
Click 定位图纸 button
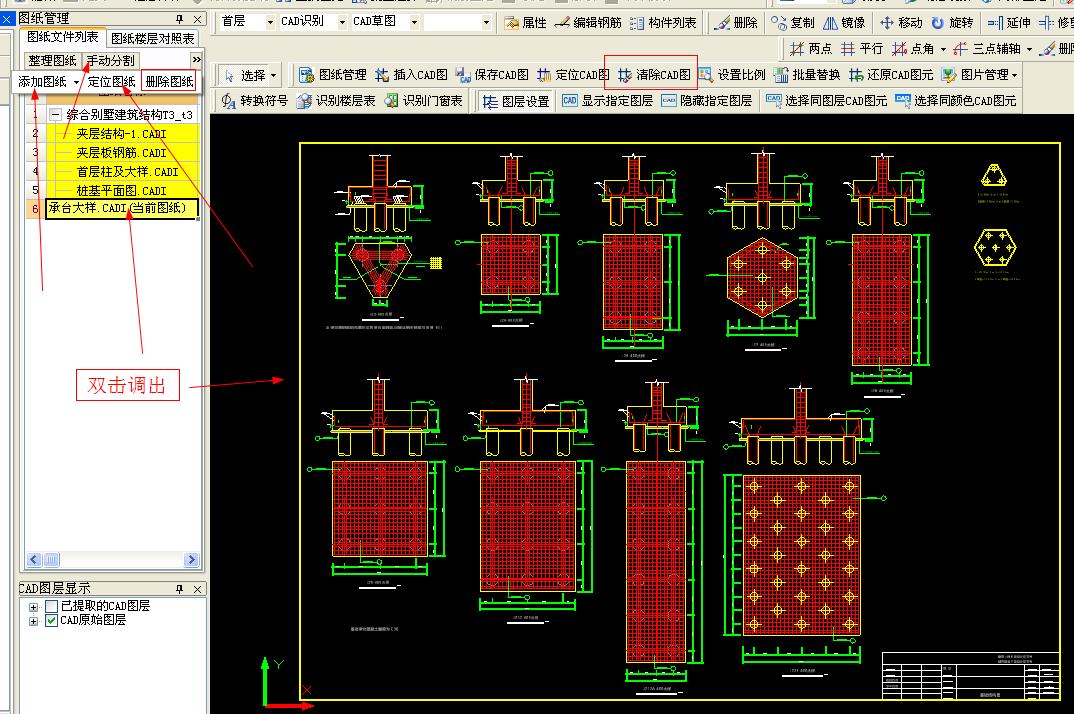(111, 82)
